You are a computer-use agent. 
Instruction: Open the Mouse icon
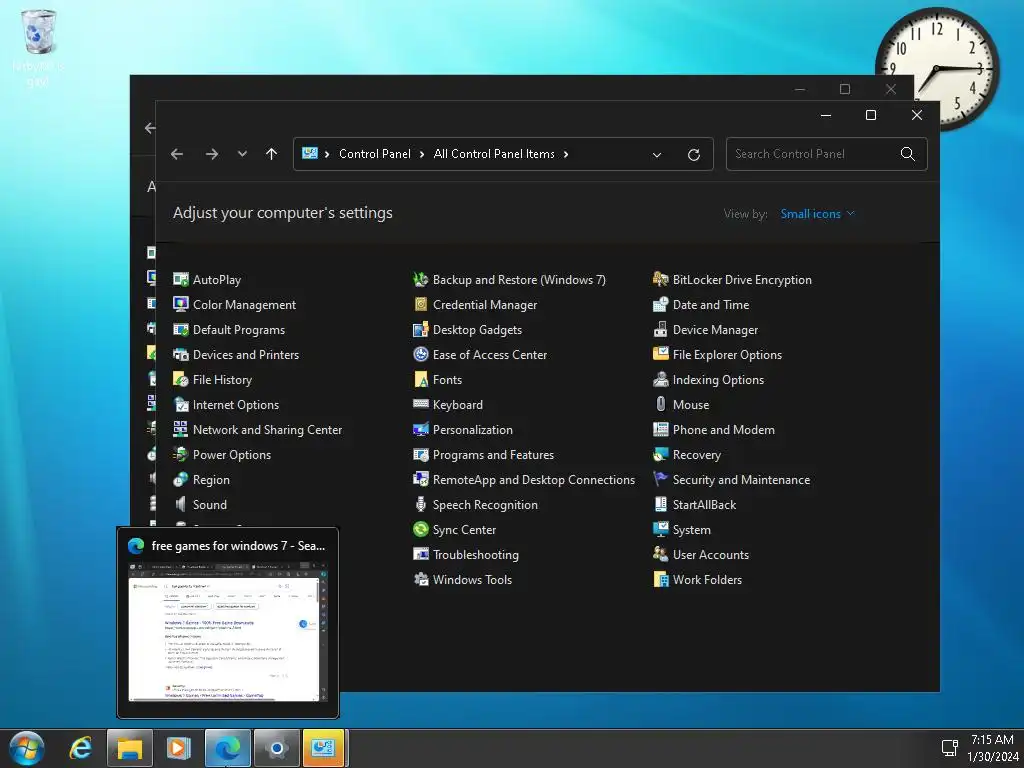tap(660, 405)
